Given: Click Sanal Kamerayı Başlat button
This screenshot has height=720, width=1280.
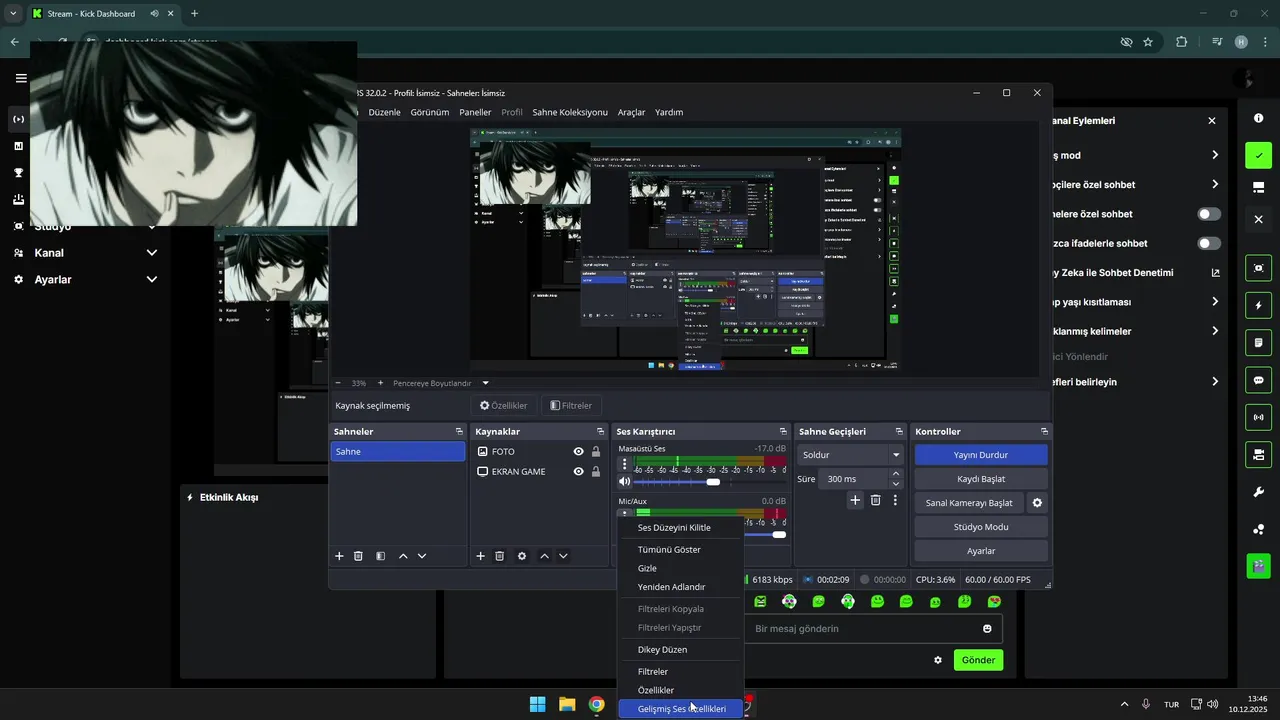Looking at the screenshot, I should click(969, 503).
